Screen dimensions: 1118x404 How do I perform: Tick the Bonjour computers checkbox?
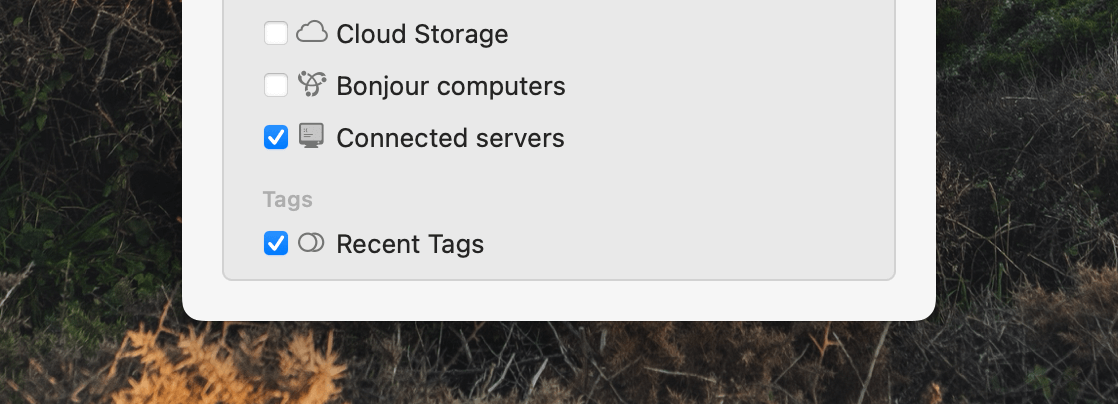(x=276, y=86)
